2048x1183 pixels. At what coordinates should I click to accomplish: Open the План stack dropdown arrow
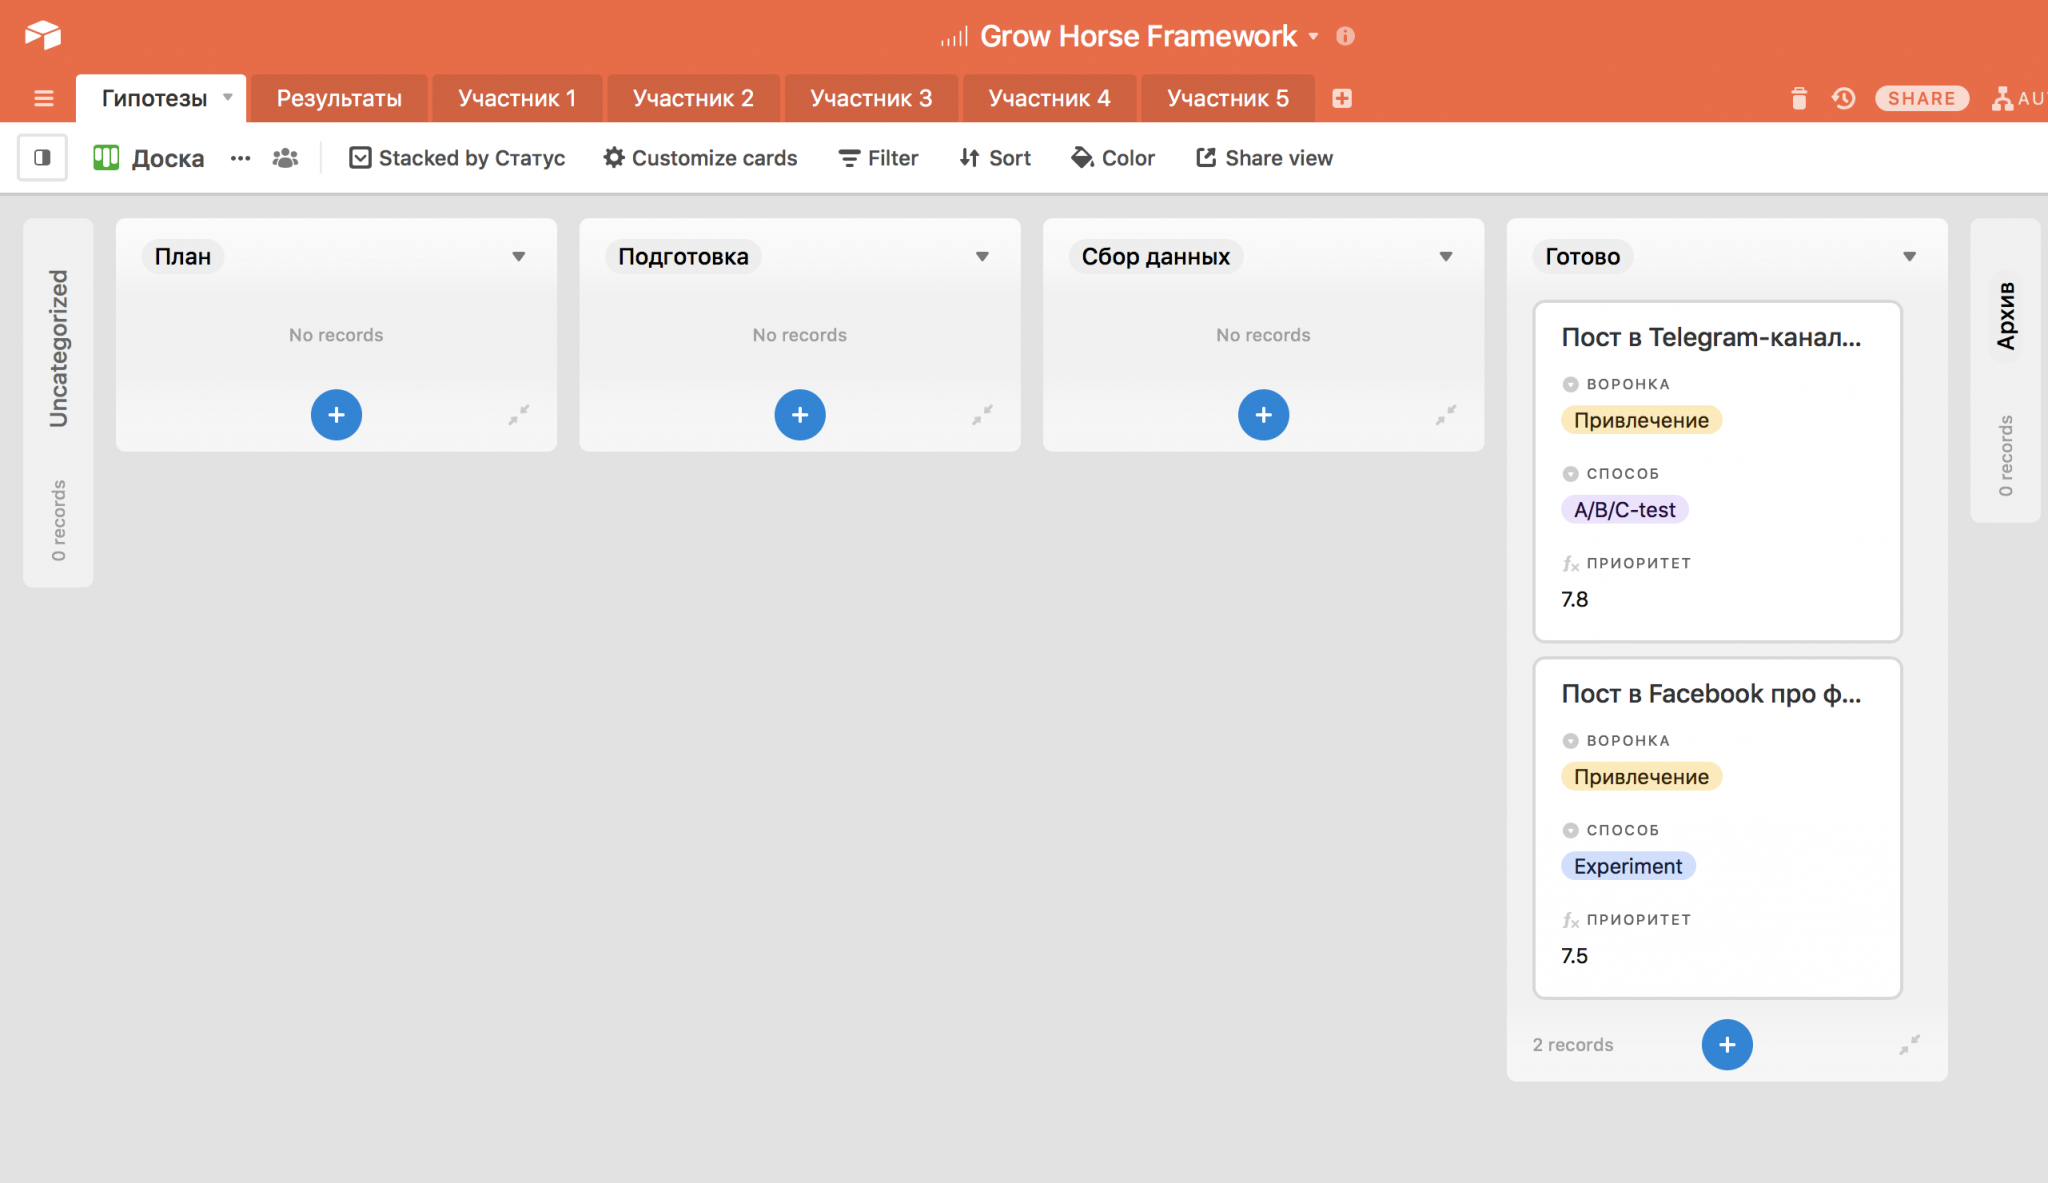(x=518, y=257)
